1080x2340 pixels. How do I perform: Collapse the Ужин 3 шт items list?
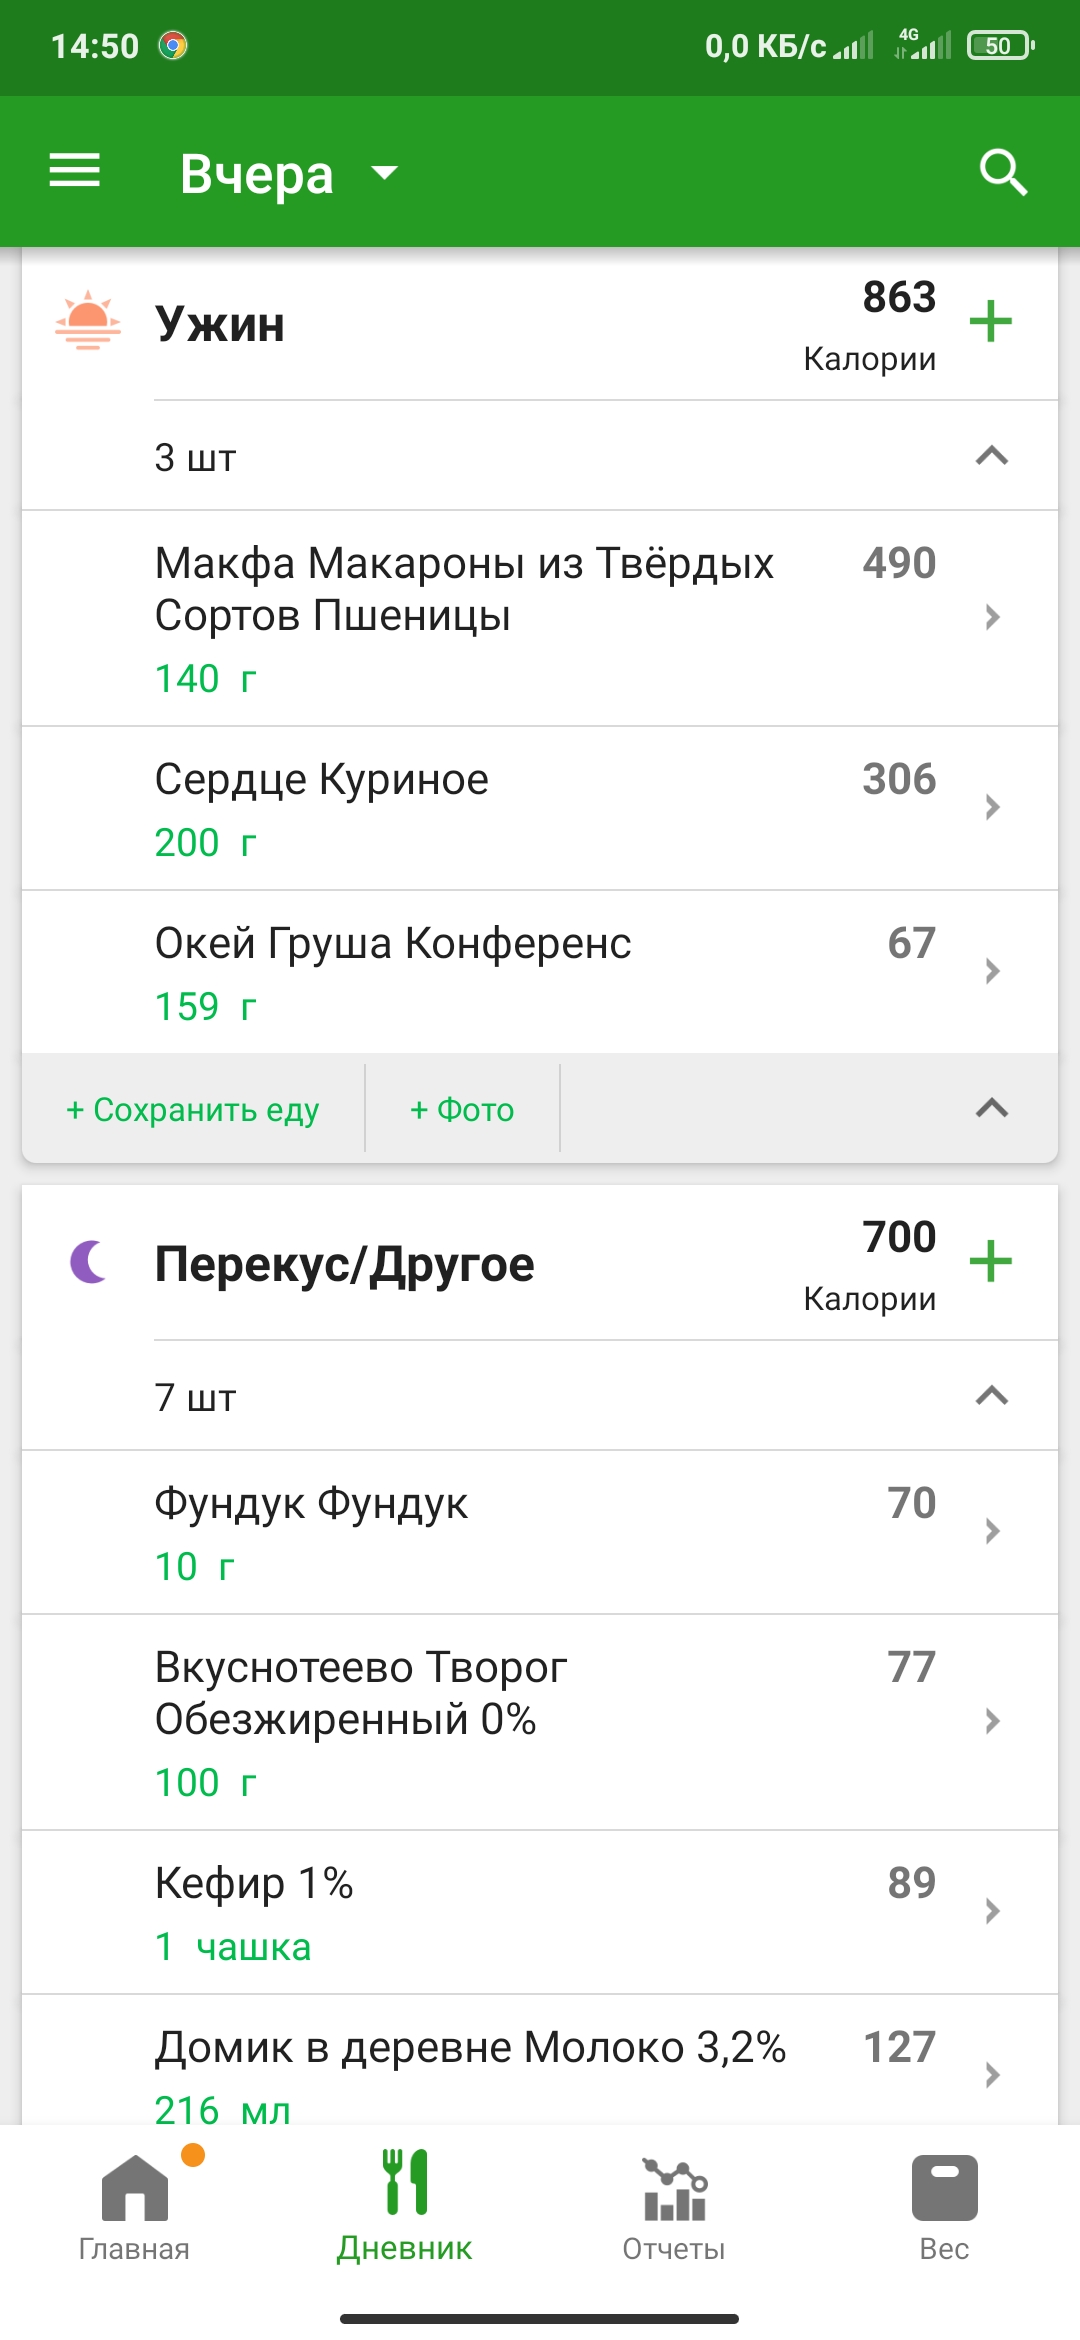(991, 456)
